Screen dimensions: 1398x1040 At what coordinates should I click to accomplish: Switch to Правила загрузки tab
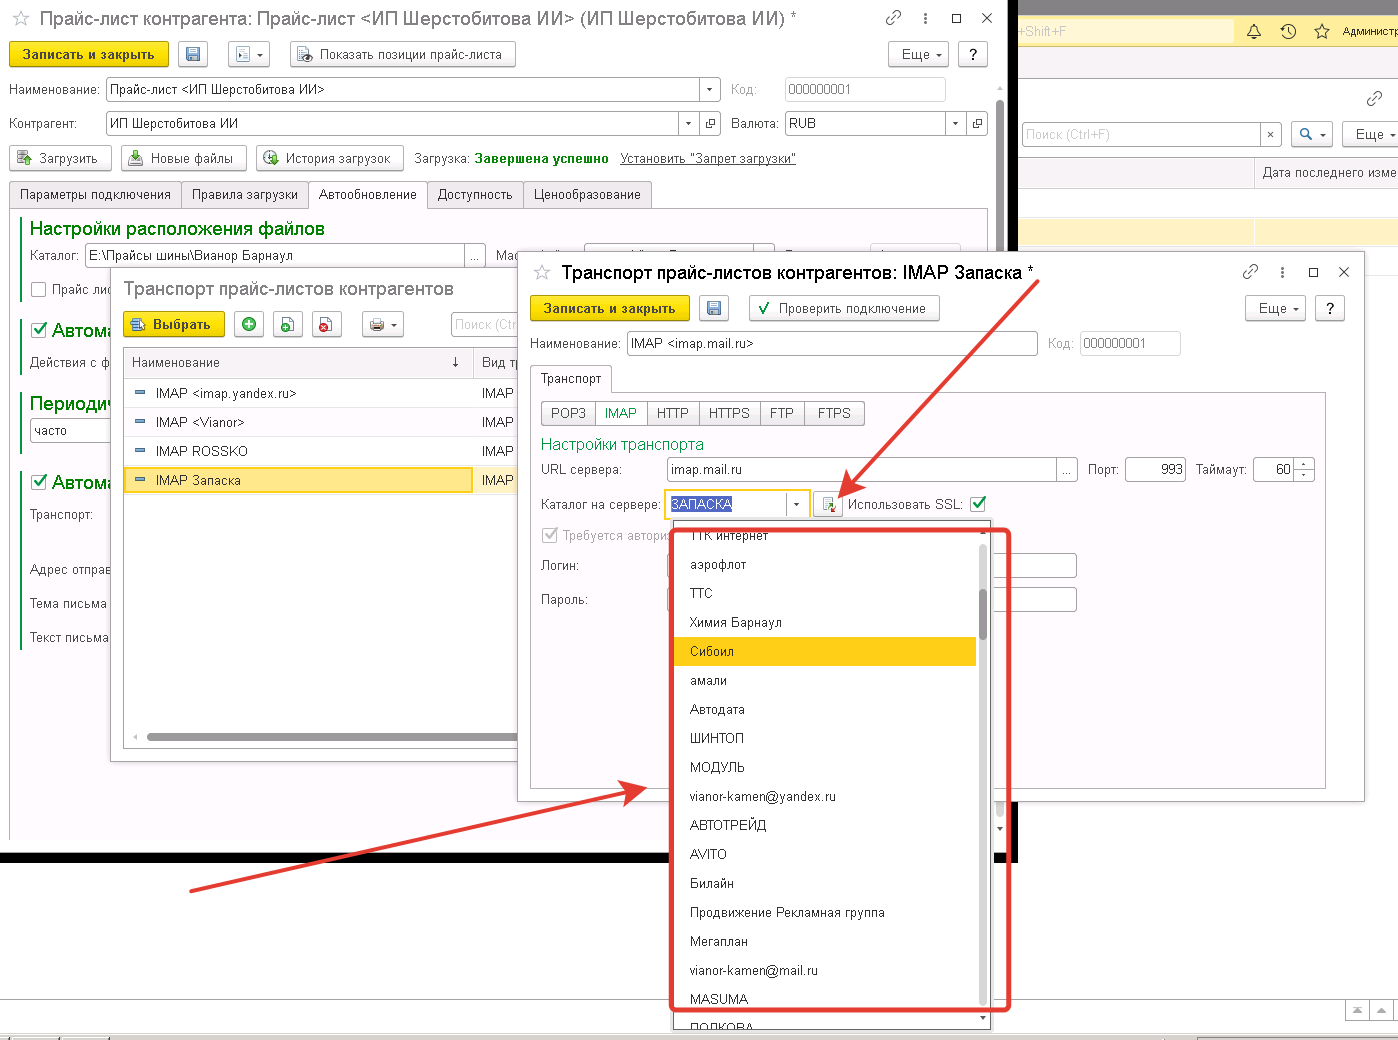(x=245, y=195)
